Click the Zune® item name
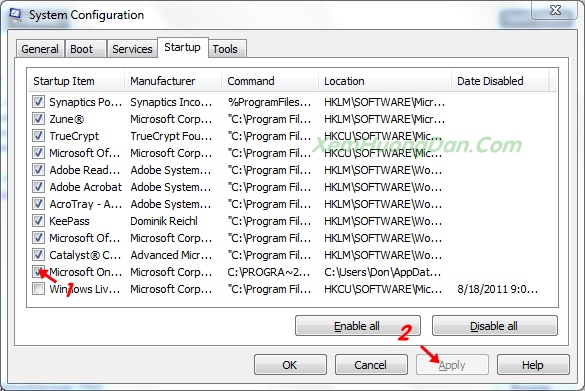The width and height of the screenshot is (585, 391). click(67, 119)
